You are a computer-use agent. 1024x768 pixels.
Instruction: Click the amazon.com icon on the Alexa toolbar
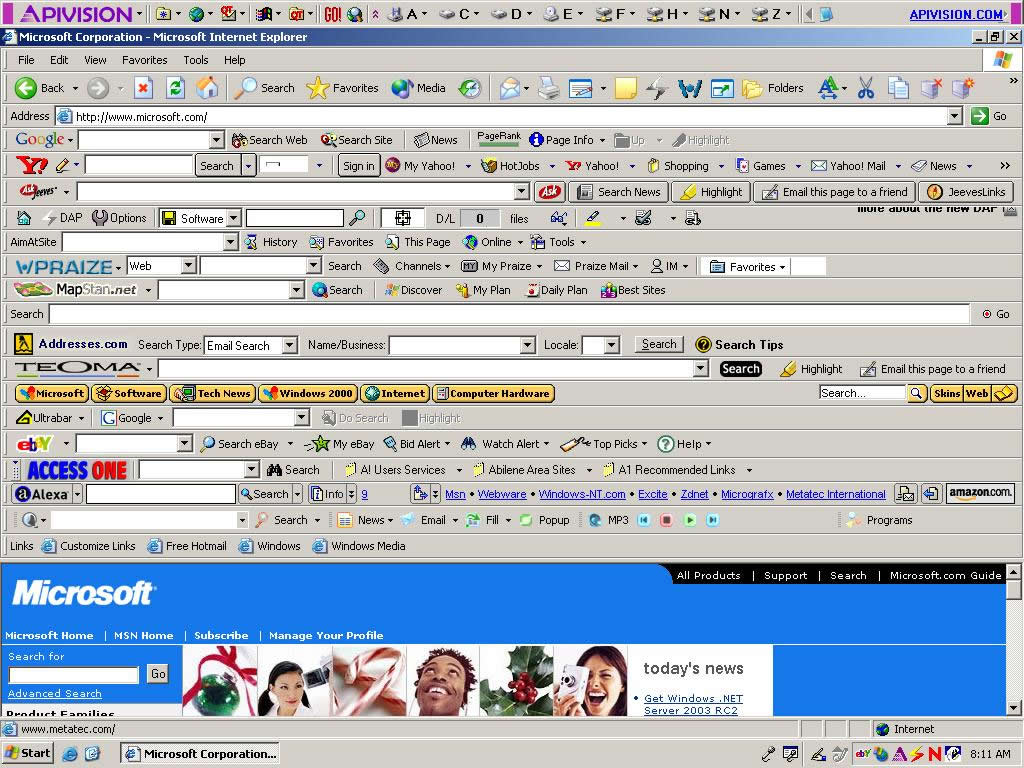(x=979, y=493)
